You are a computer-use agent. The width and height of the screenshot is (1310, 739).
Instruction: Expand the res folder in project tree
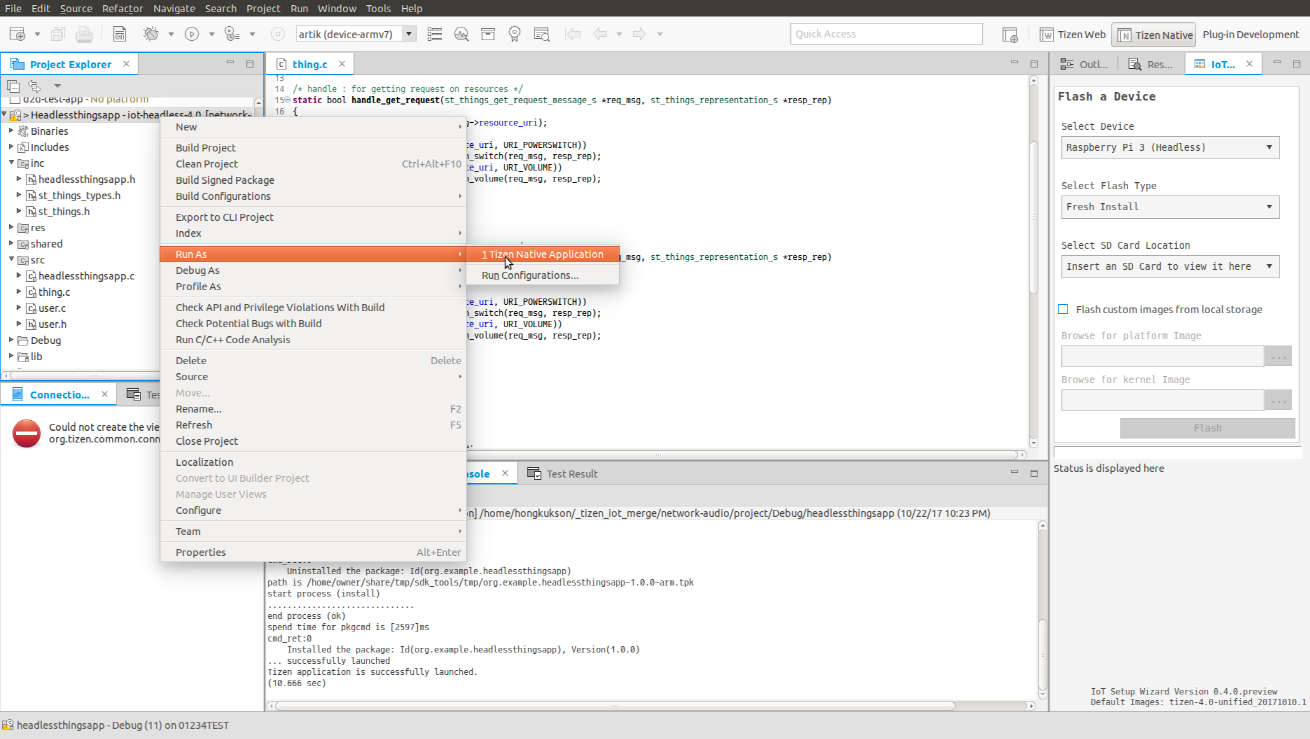click(x=11, y=228)
